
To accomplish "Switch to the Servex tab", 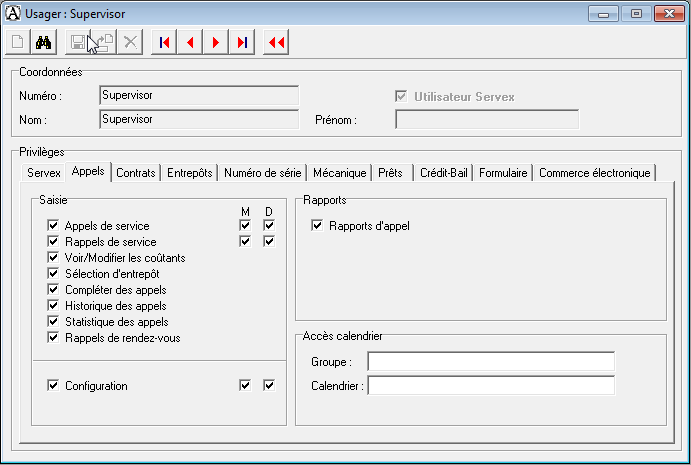I will tap(44, 173).
